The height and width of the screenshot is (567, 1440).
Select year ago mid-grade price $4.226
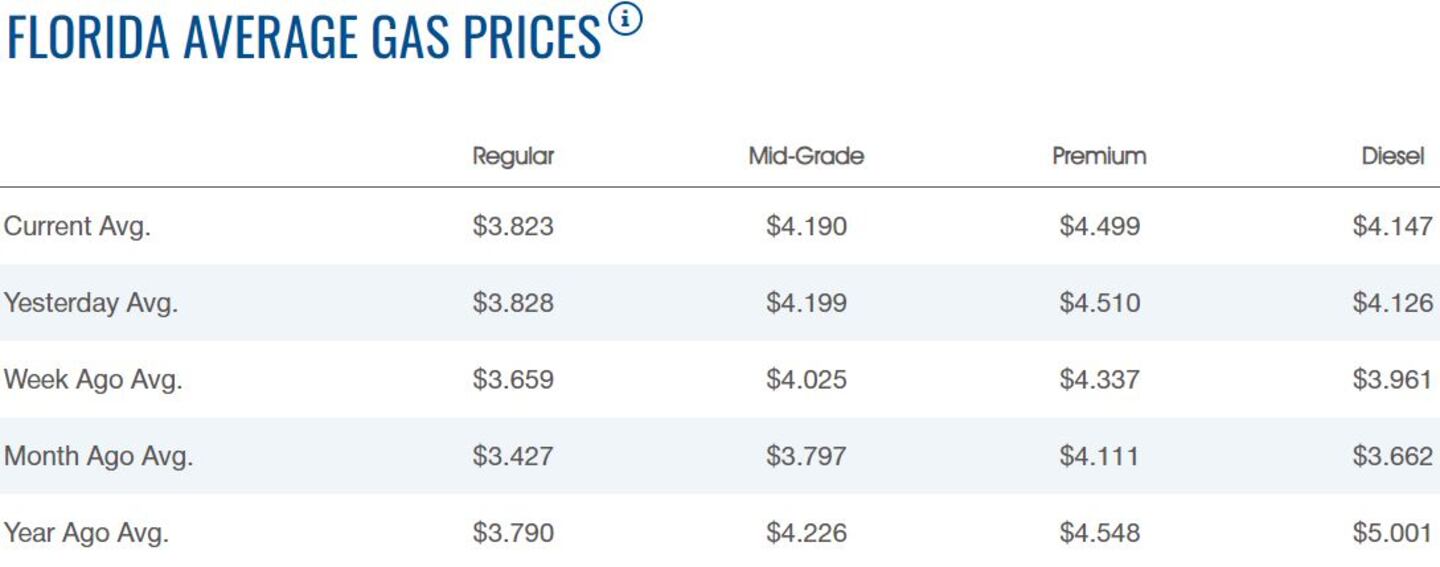(x=806, y=533)
